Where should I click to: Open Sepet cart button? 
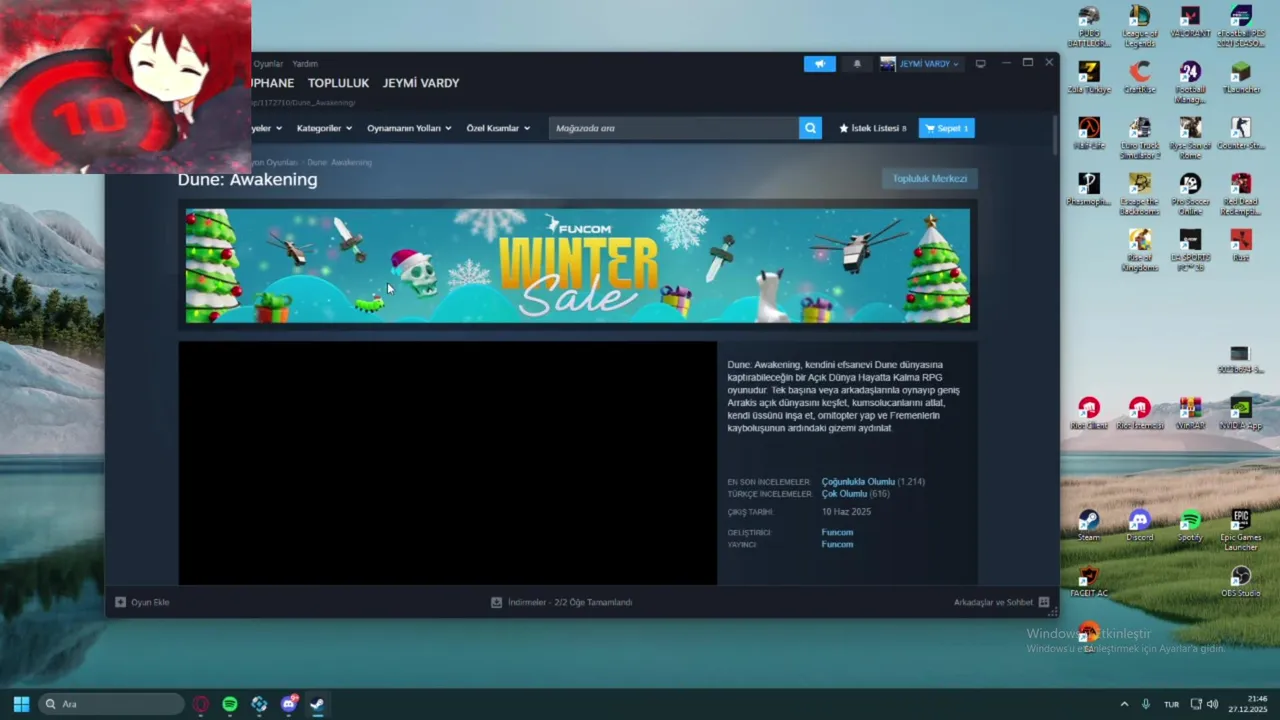pyautogui.click(x=946, y=128)
